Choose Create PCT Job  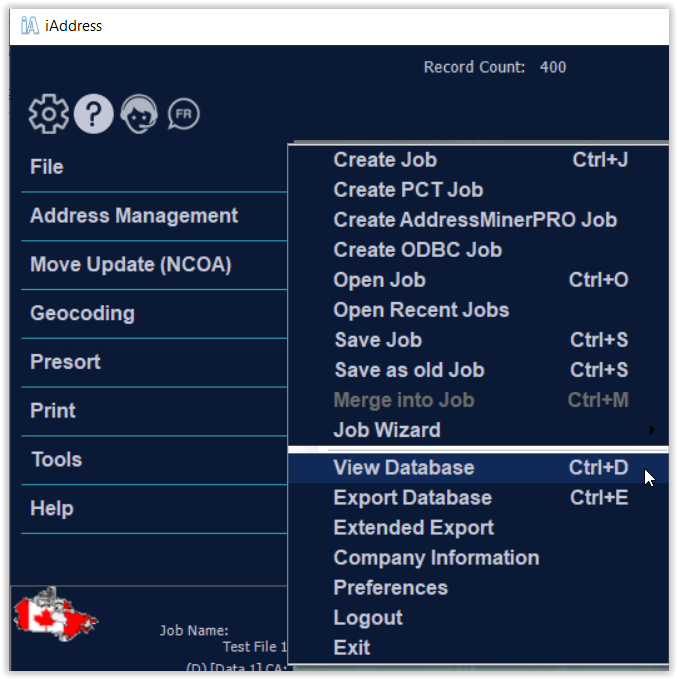point(479,190)
